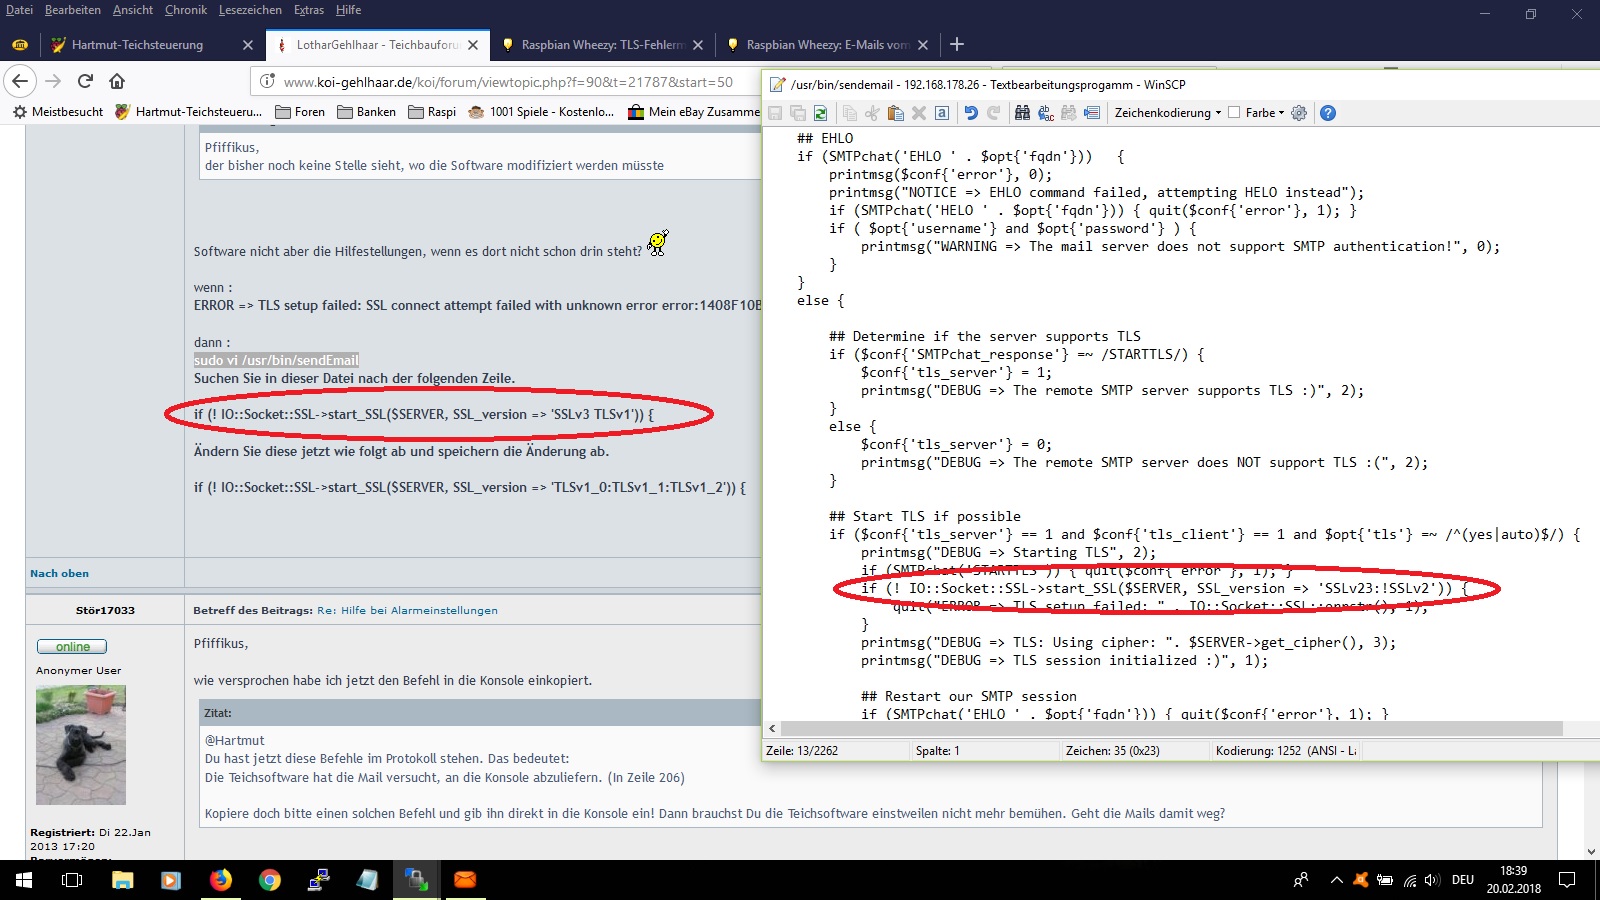The image size is (1600, 900).
Task: Open the Lesezeichen menu
Action: [250, 10]
